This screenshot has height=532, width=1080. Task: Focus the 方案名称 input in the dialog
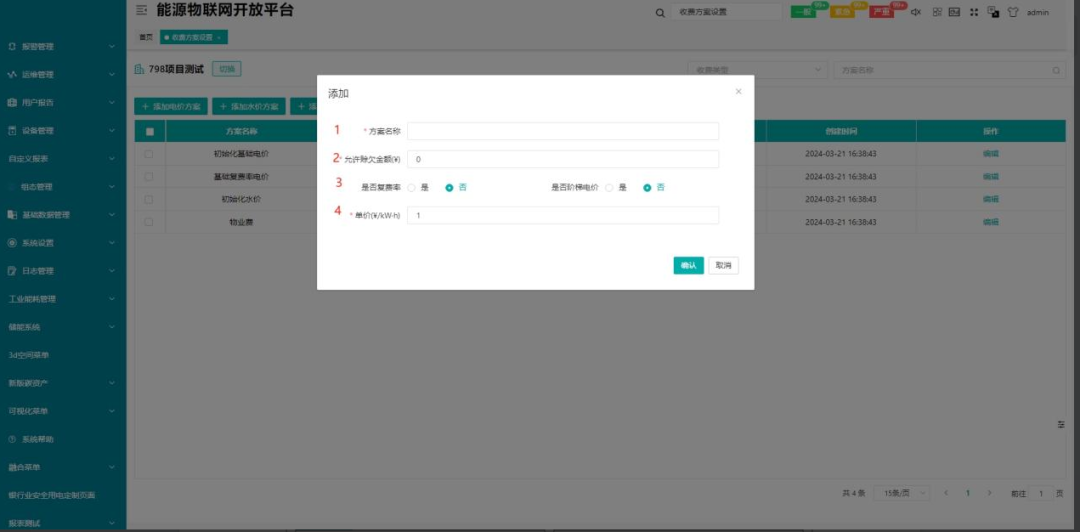coord(563,131)
